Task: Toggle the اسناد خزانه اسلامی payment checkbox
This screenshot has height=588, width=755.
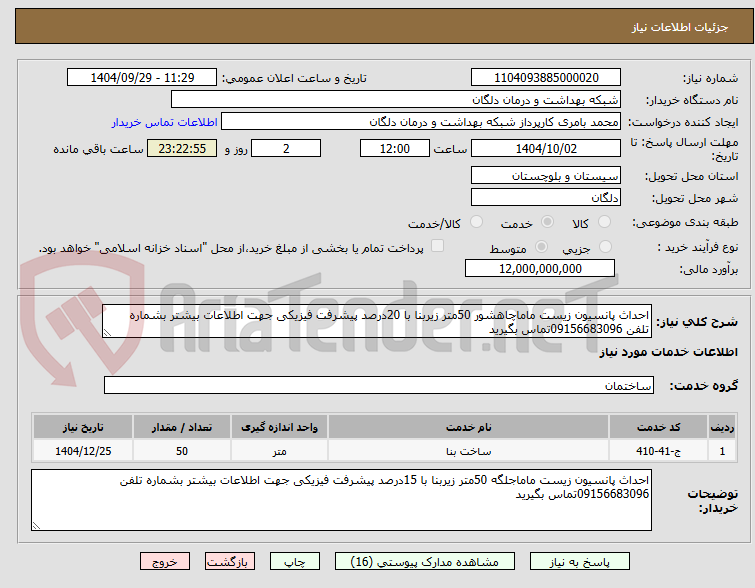Action: (x=437, y=246)
